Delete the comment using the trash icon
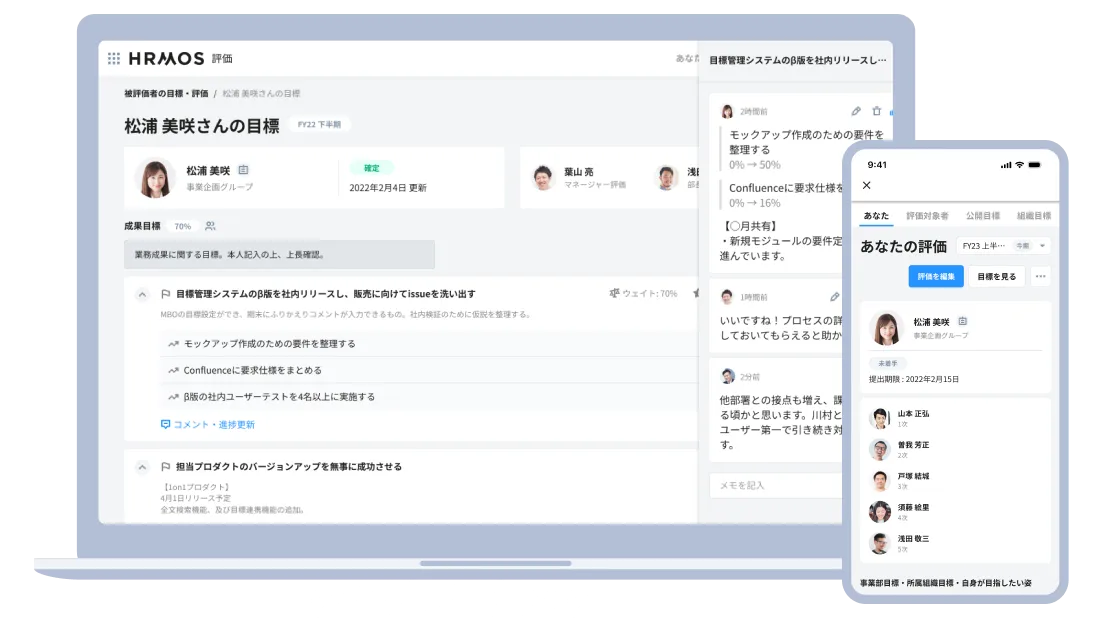This screenshot has height=620, width=1102. [876, 112]
